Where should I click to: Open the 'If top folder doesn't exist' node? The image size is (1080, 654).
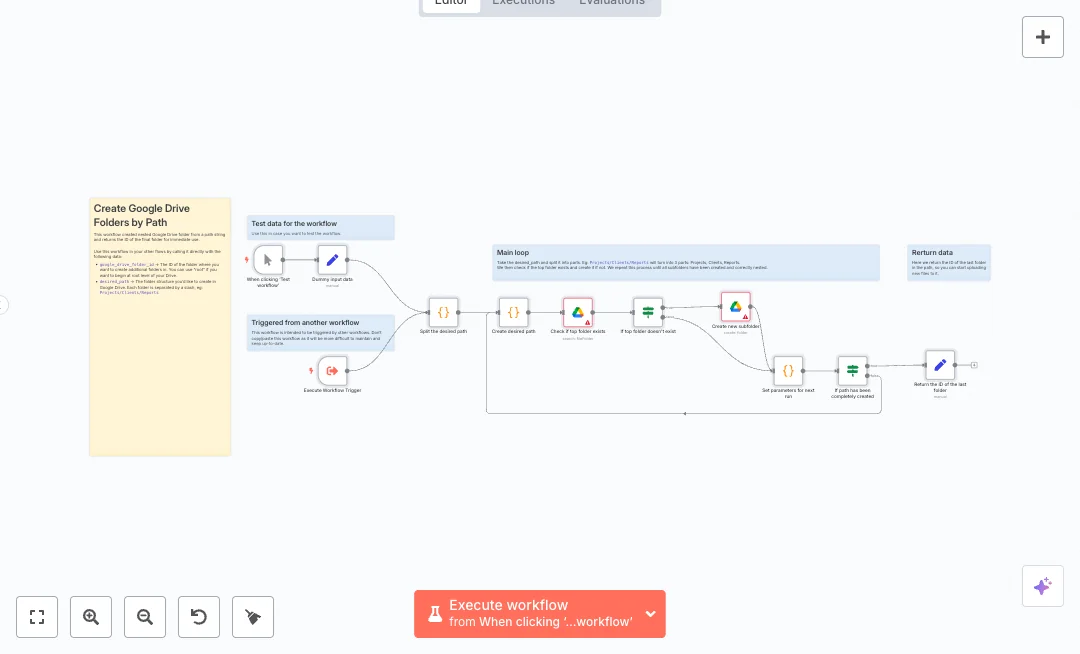[x=647, y=312]
